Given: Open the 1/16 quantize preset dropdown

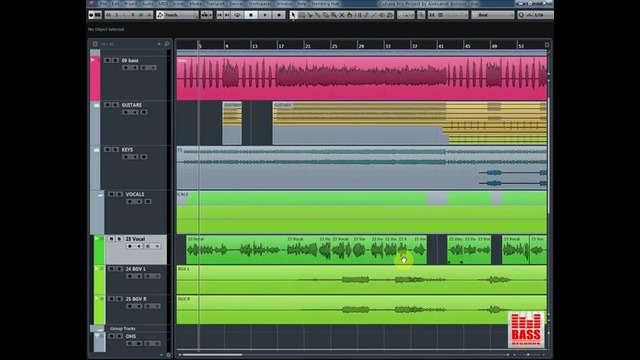Looking at the screenshot, I should 543,15.
